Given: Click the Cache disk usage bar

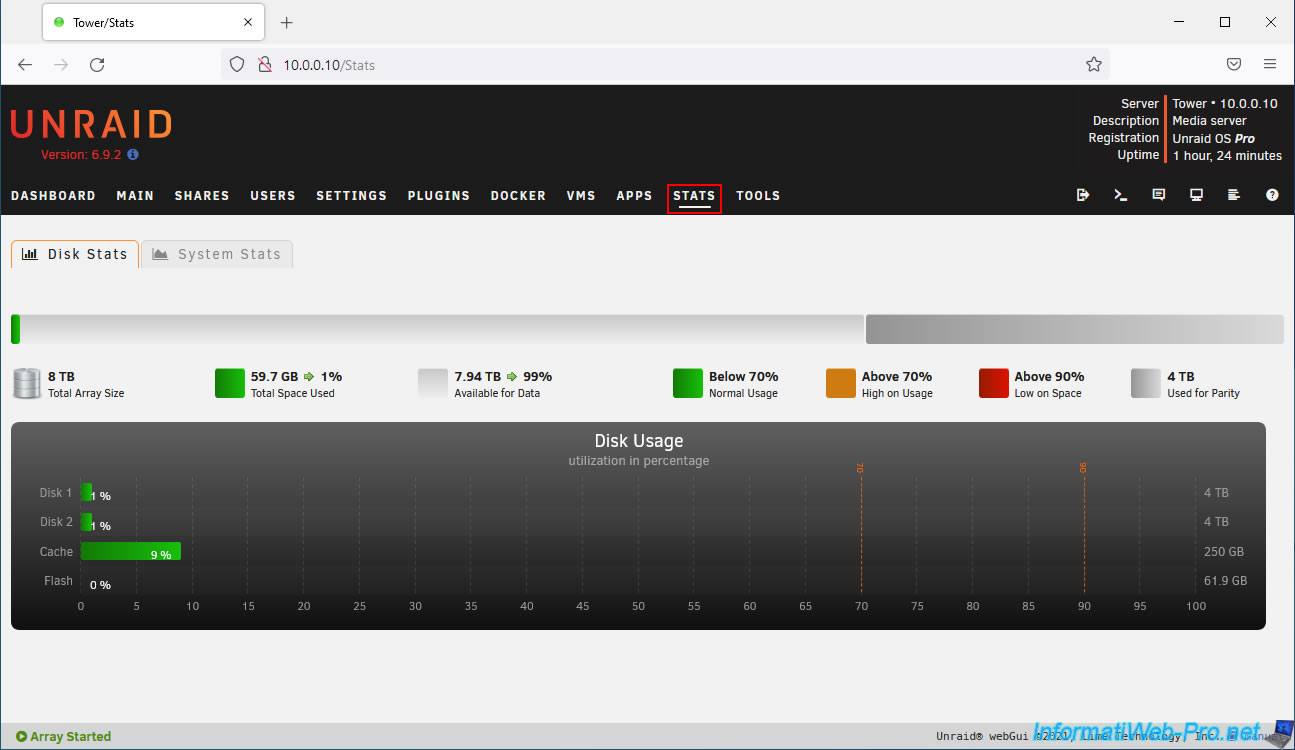Looking at the screenshot, I should point(130,551).
